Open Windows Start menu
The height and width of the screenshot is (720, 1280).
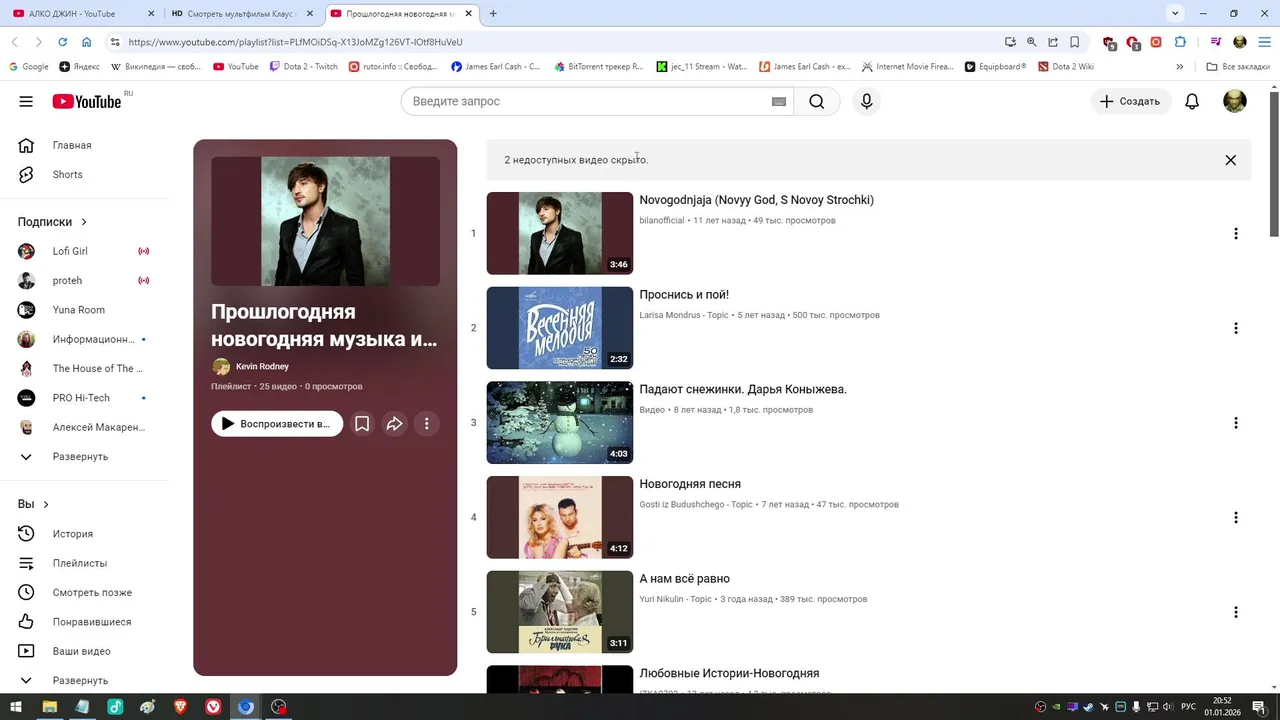(16, 707)
